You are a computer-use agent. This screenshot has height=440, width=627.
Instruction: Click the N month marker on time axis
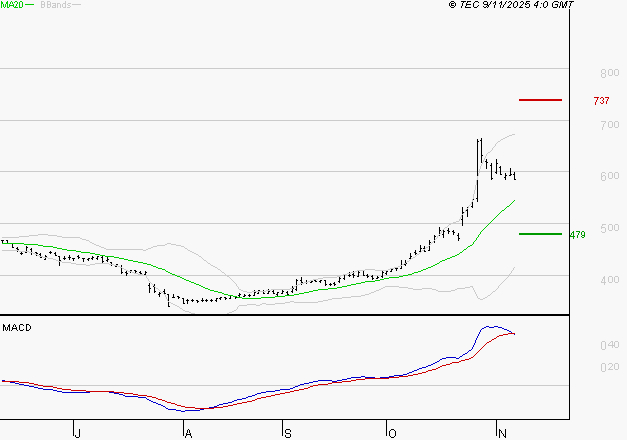(503, 433)
